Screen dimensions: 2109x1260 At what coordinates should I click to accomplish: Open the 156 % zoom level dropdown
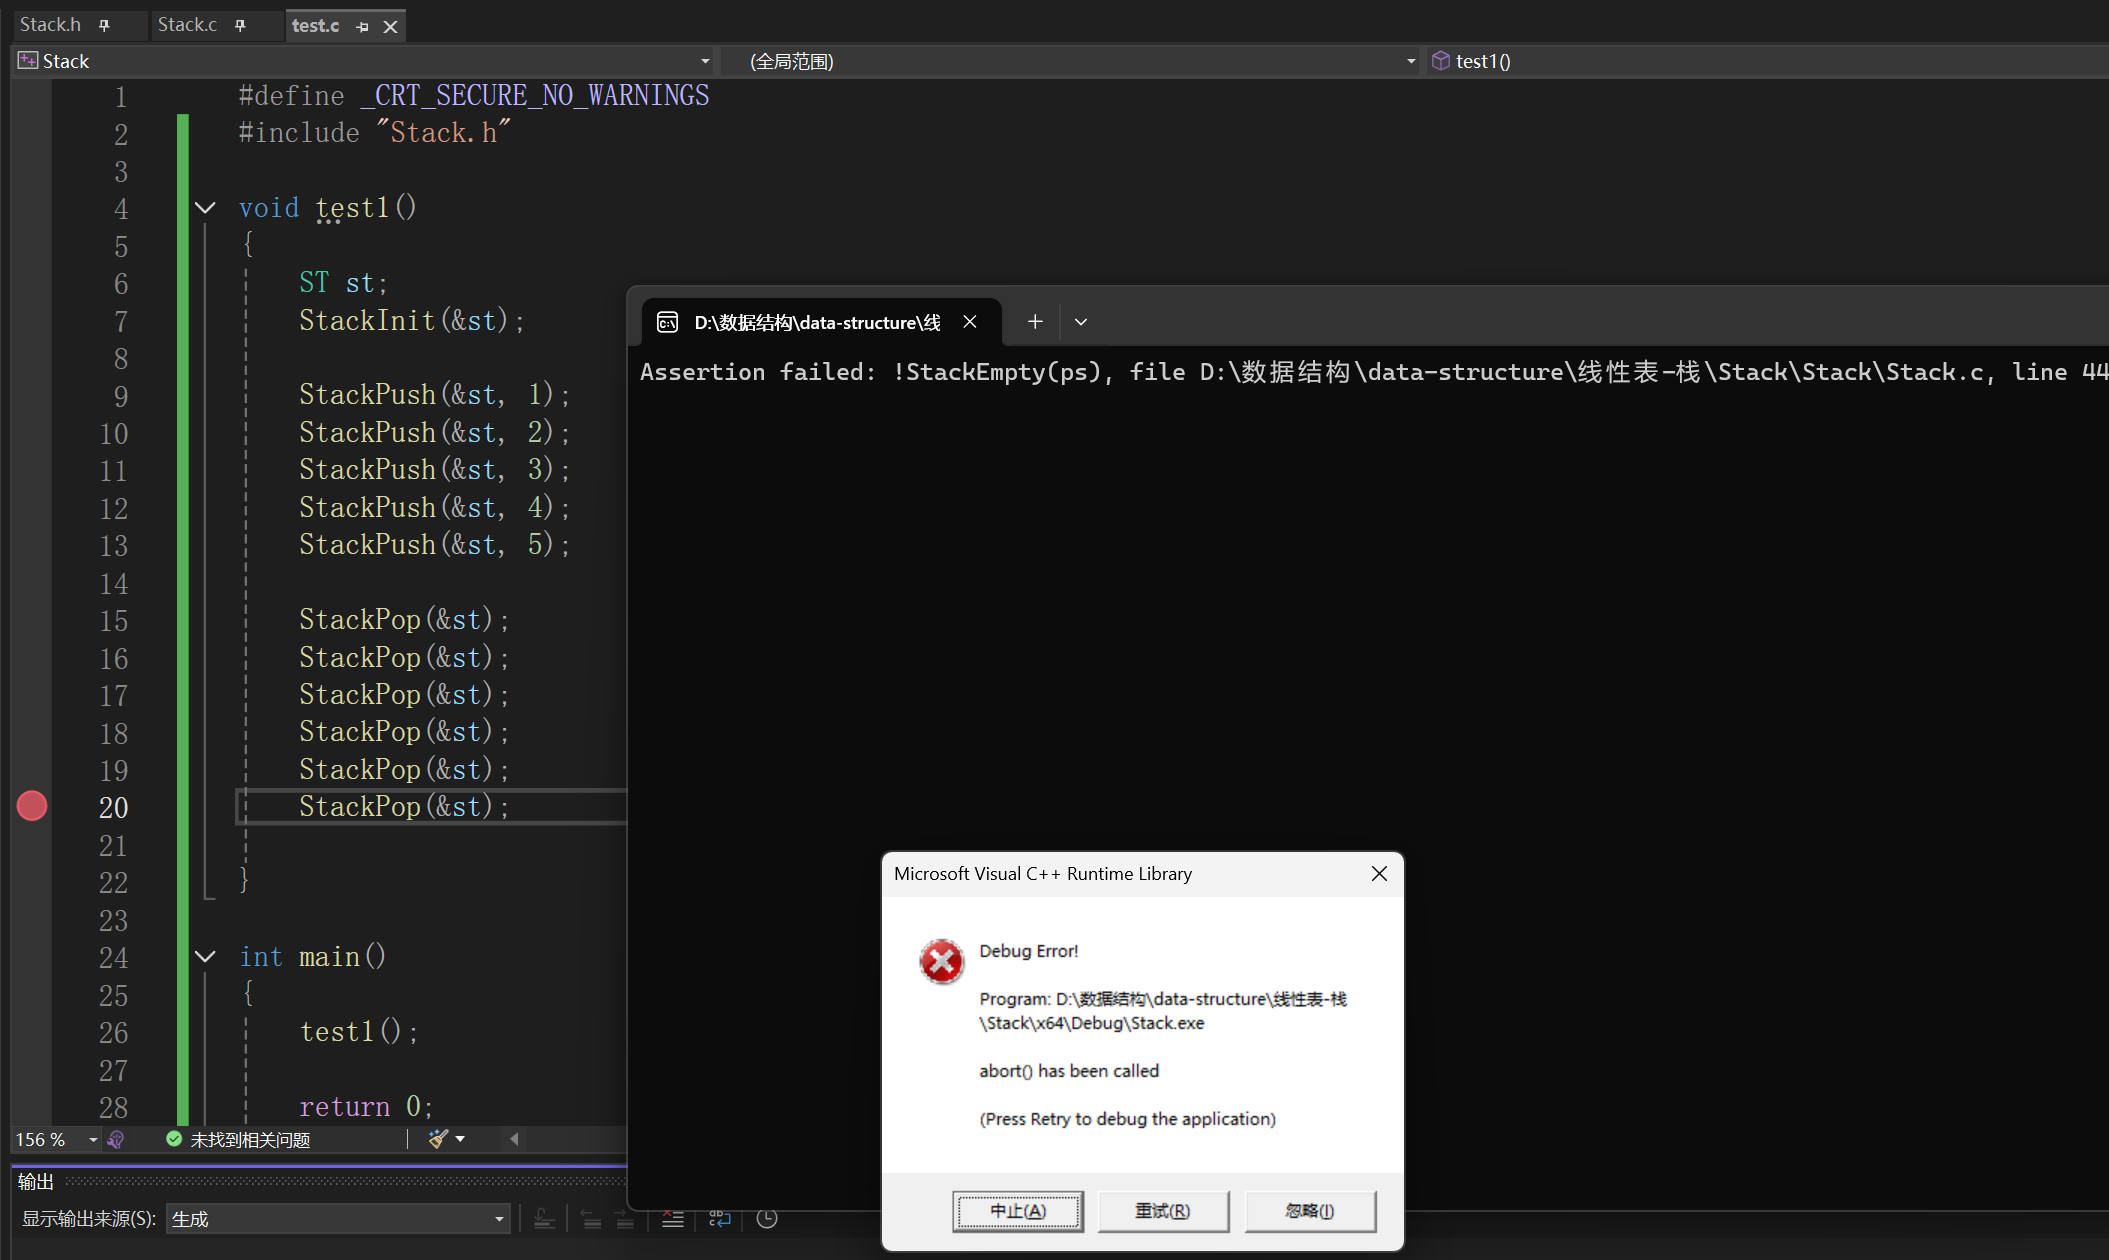92,1139
